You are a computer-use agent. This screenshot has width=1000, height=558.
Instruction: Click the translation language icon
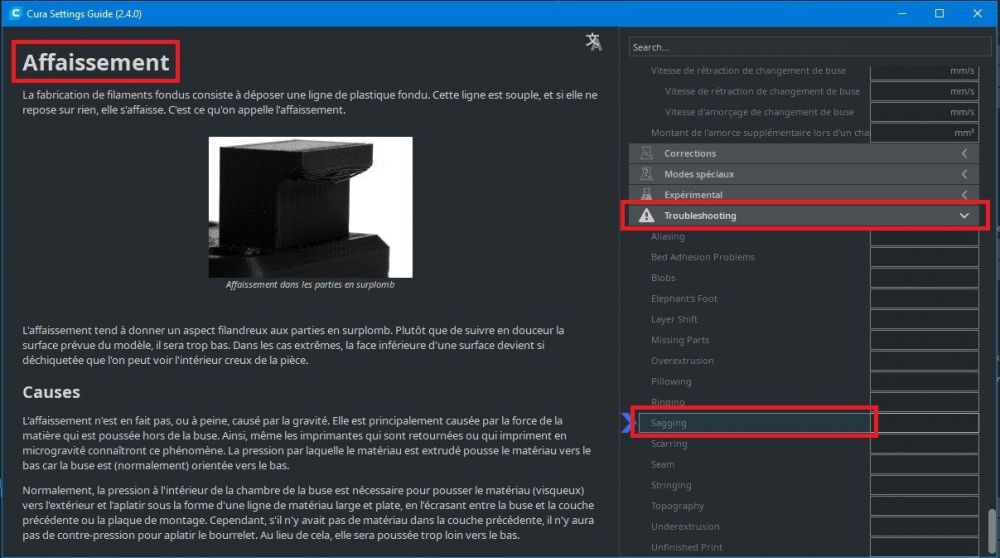tap(594, 42)
